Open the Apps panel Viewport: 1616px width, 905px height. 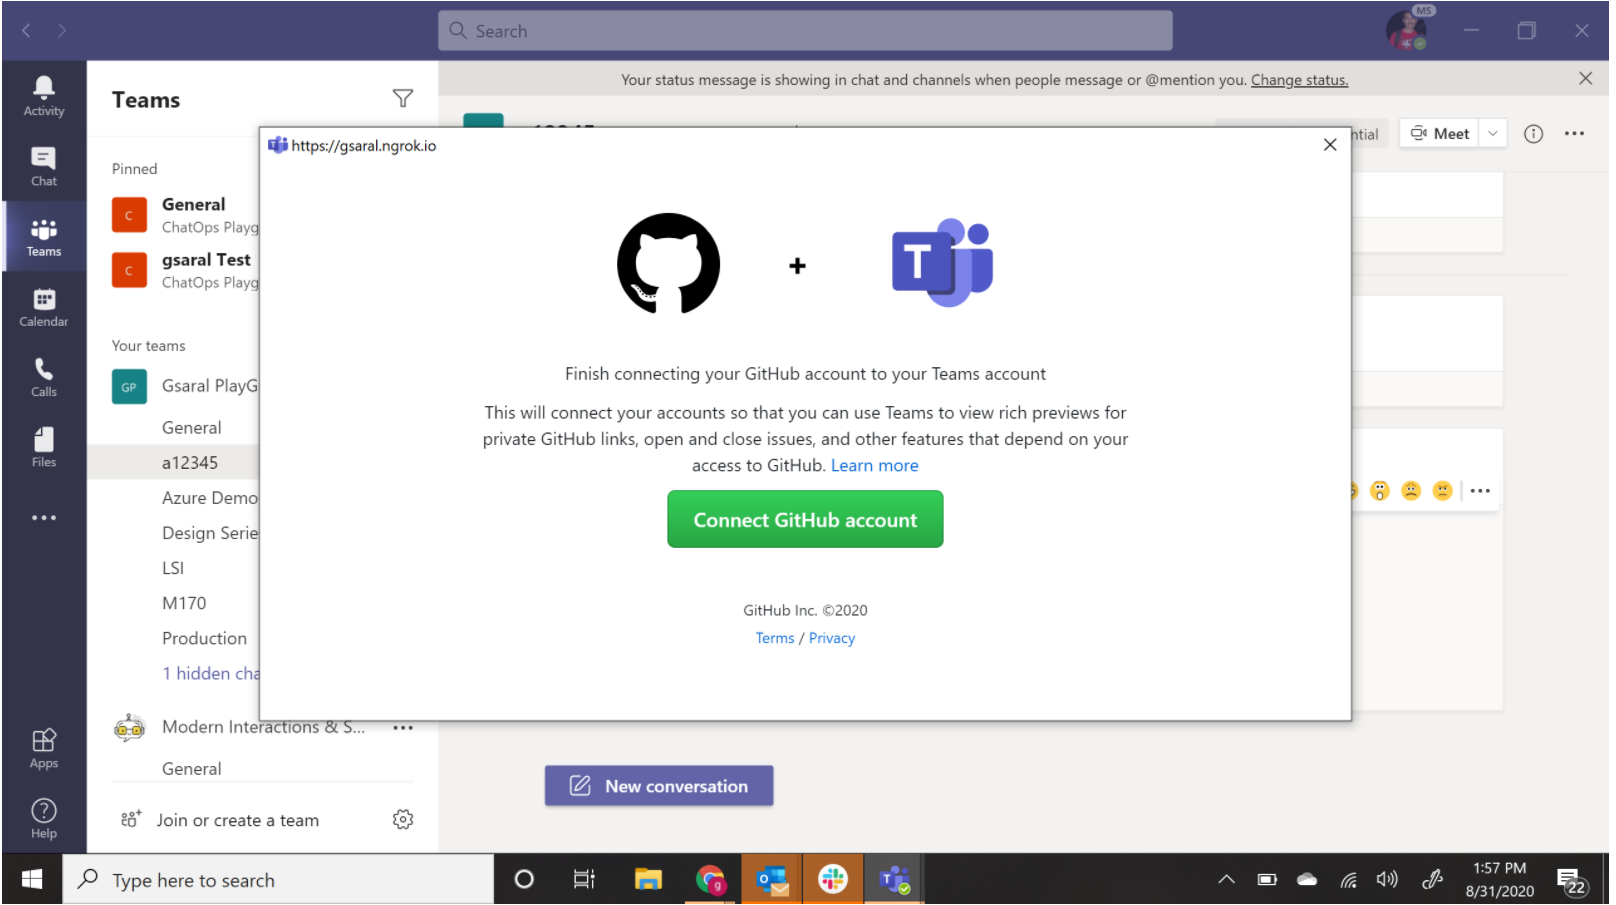[x=43, y=747]
